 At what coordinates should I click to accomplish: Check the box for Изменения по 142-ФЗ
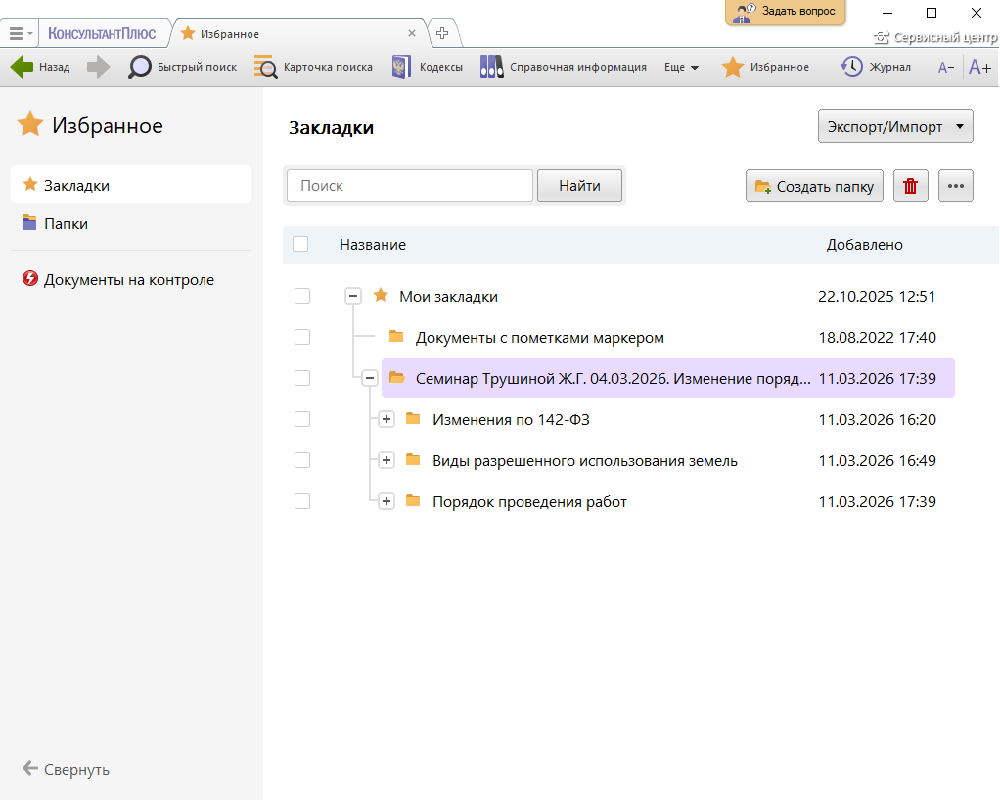pyautogui.click(x=302, y=419)
